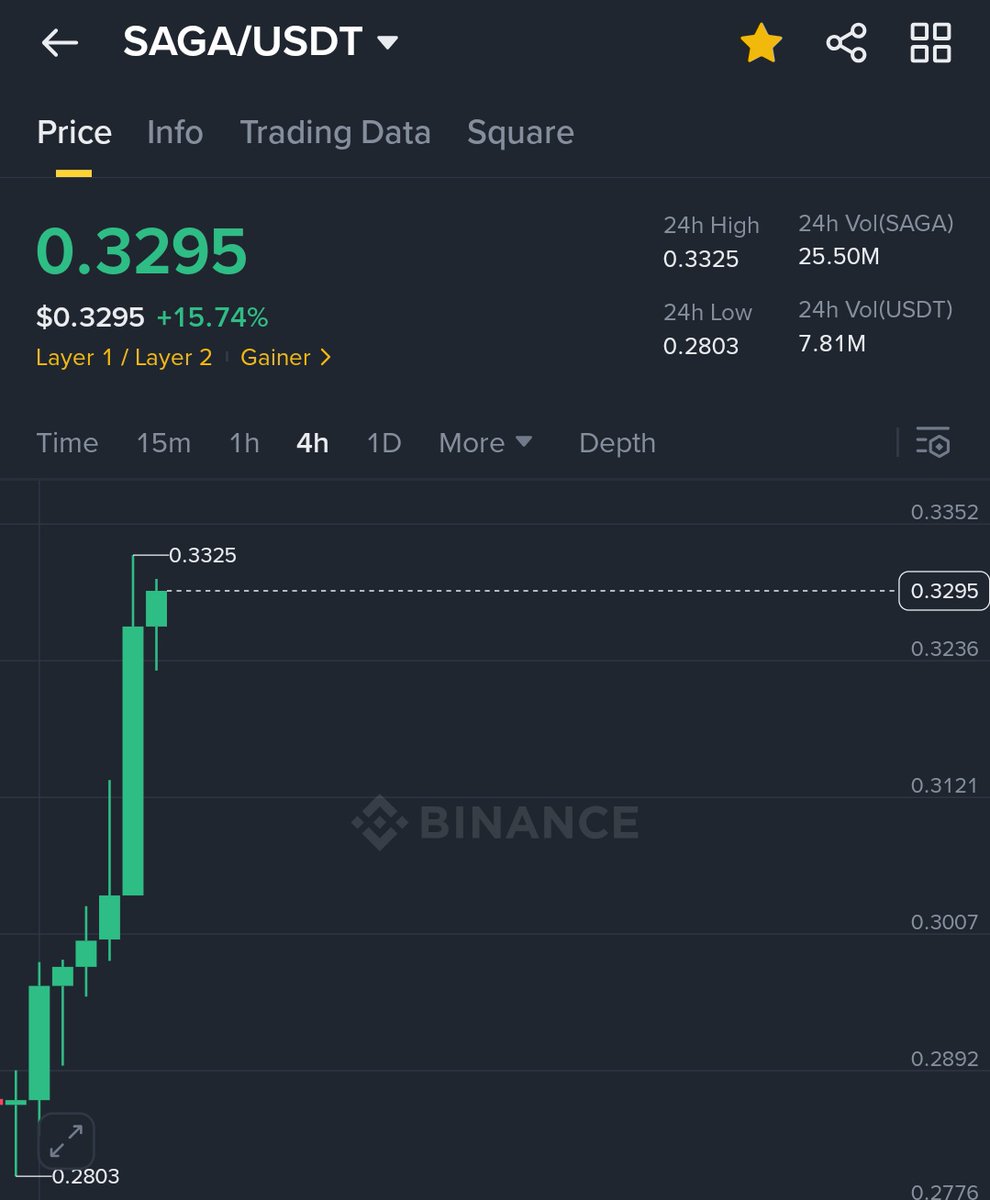This screenshot has height=1200, width=990.
Task: Select the Time chart interval
Action: pos(67,443)
